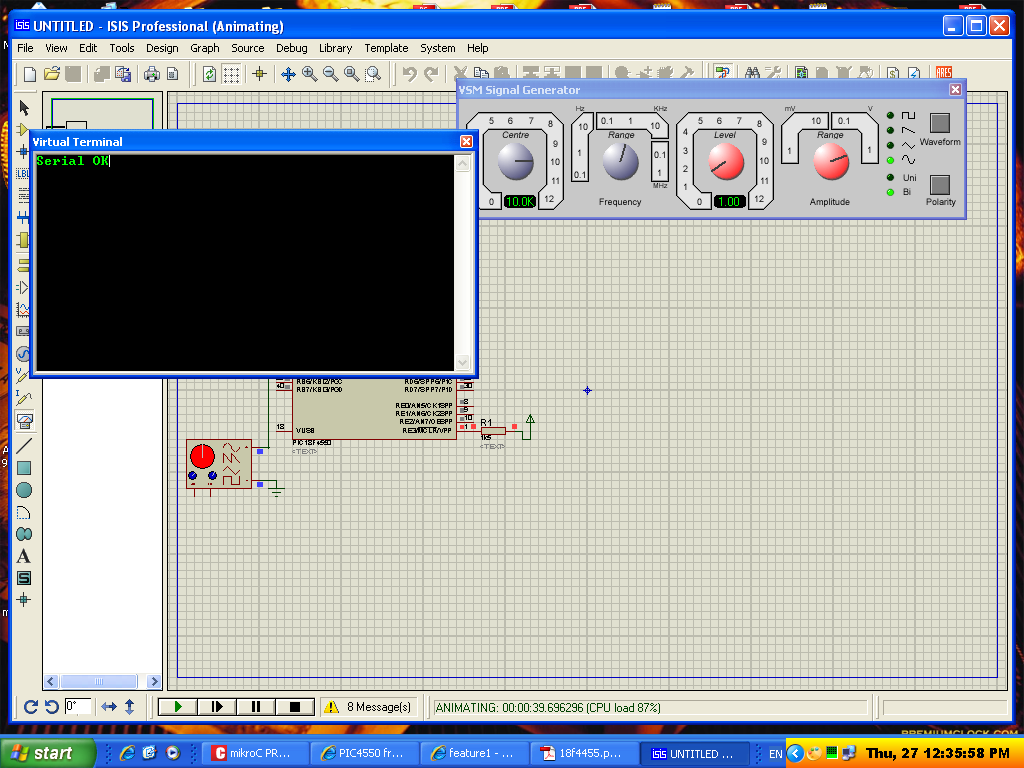1024x768 pixels.
Task: Select the 2D Graphics Text tool
Action: pyautogui.click(x=24, y=556)
